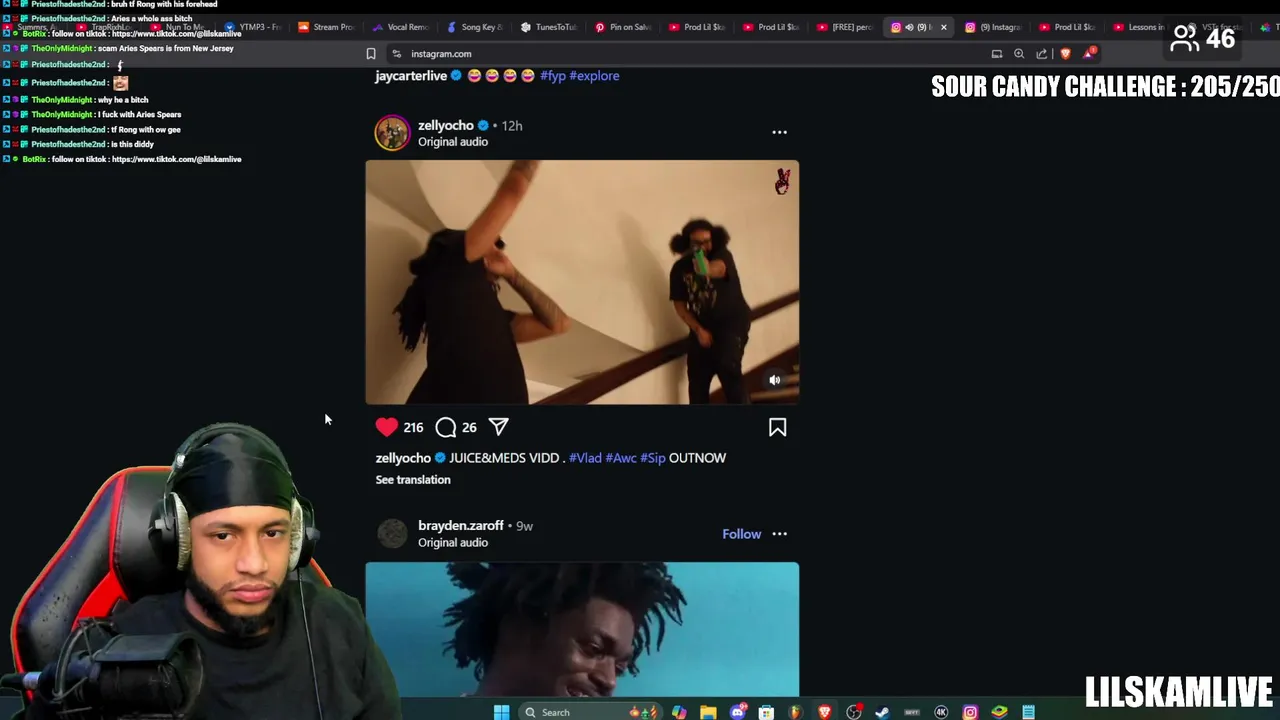The width and height of the screenshot is (1280, 720).
Task: Switch to the Lessons in tab
Action: click(x=1140, y=27)
